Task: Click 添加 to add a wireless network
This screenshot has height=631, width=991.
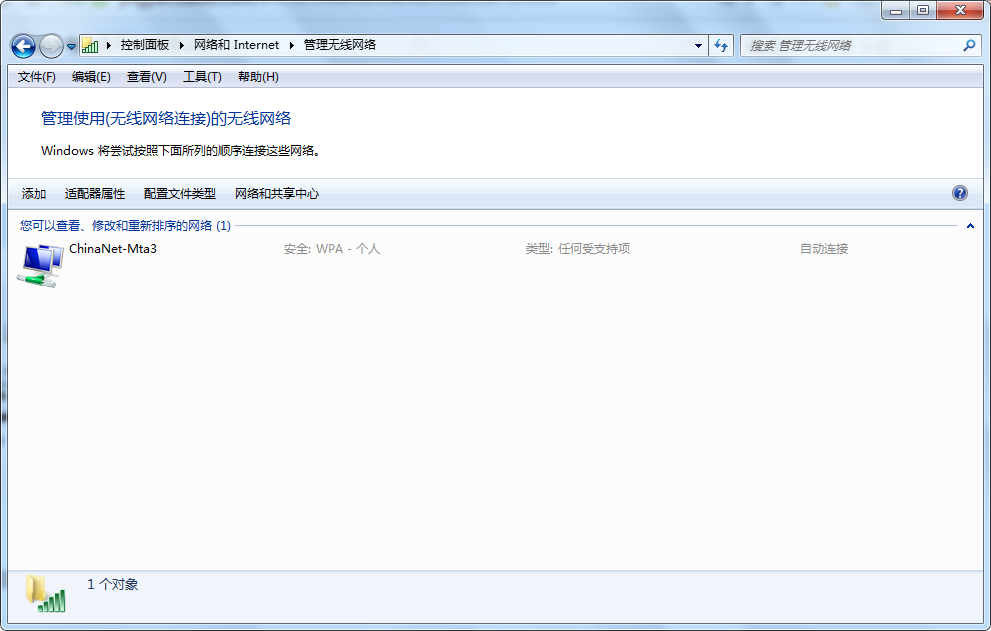Action: click(34, 194)
